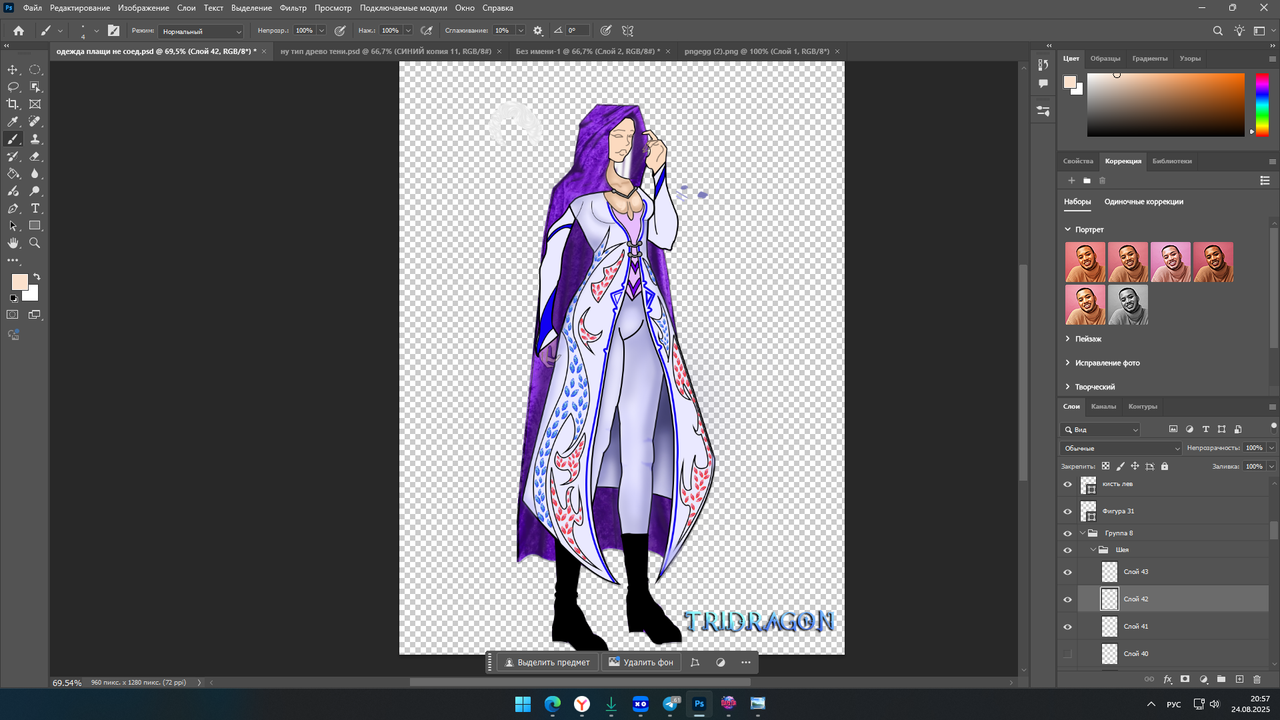Select the Eyedropper tool
The height and width of the screenshot is (720, 1280).
pyautogui.click(x=13, y=122)
